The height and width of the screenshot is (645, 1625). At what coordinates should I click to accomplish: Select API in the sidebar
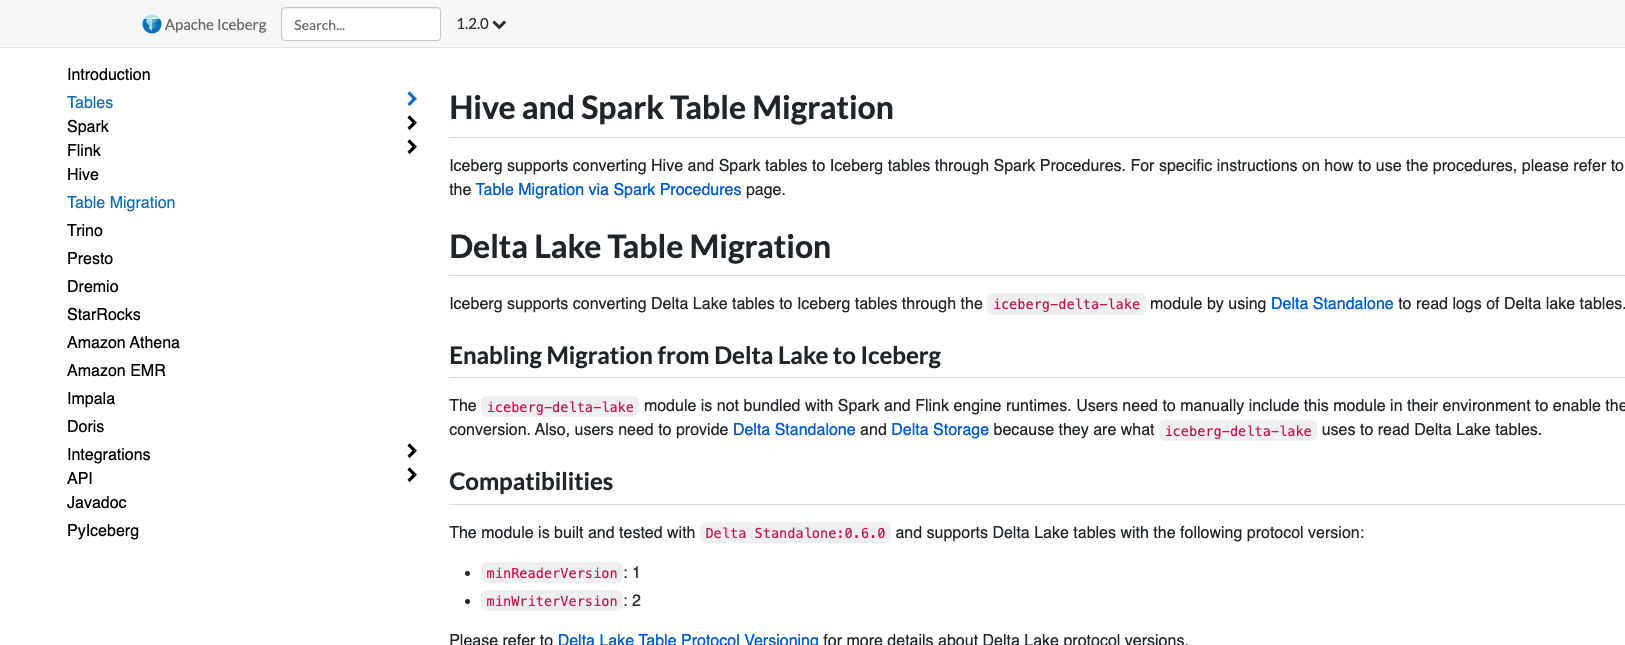click(x=80, y=478)
